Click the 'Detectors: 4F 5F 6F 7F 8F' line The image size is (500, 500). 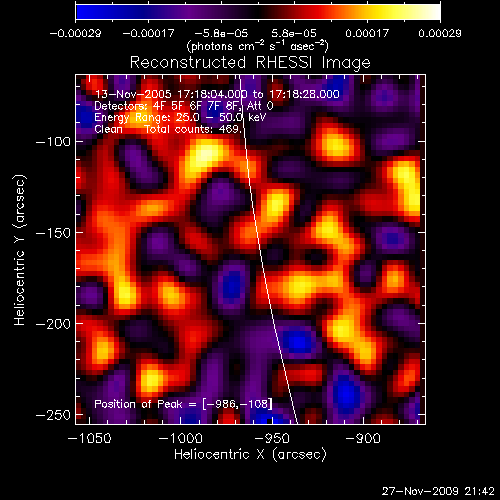169,106
